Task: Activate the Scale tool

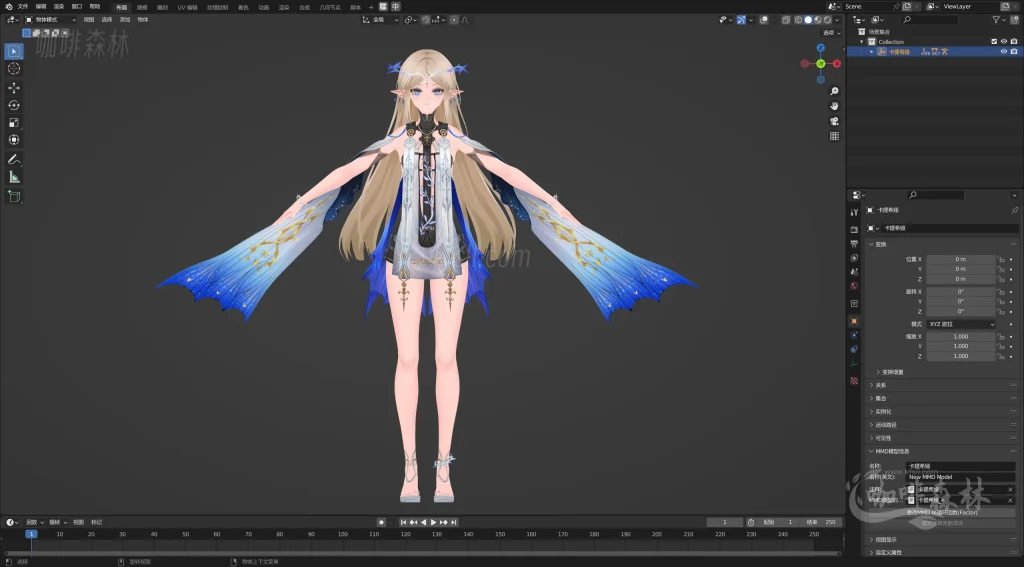Action: pos(14,122)
